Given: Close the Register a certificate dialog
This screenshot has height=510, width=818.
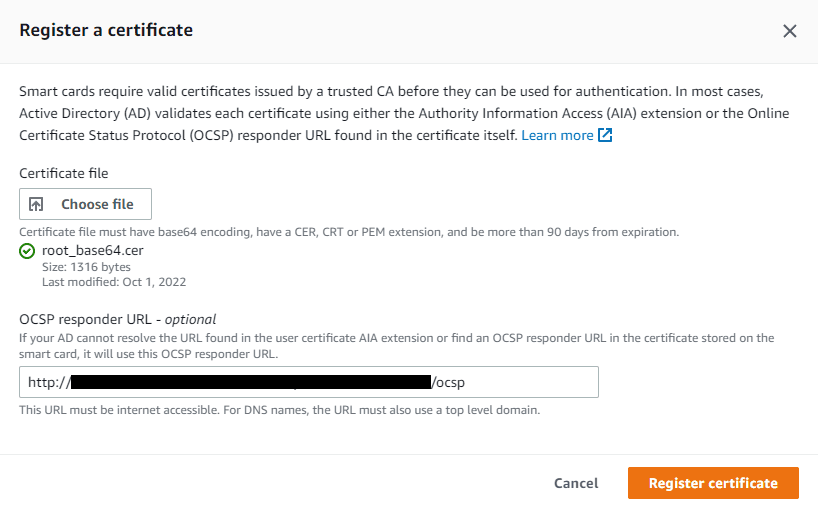Looking at the screenshot, I should coord(789,31).
